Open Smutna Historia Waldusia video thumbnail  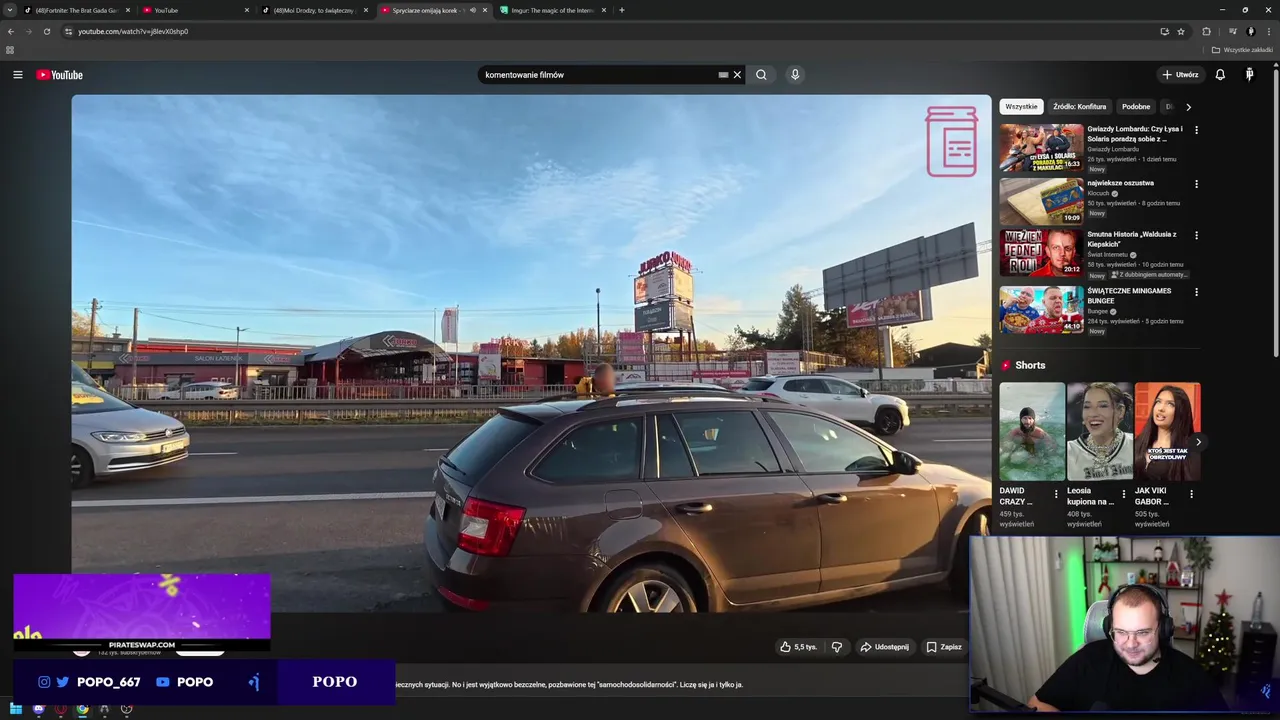tap(1041, 253)
